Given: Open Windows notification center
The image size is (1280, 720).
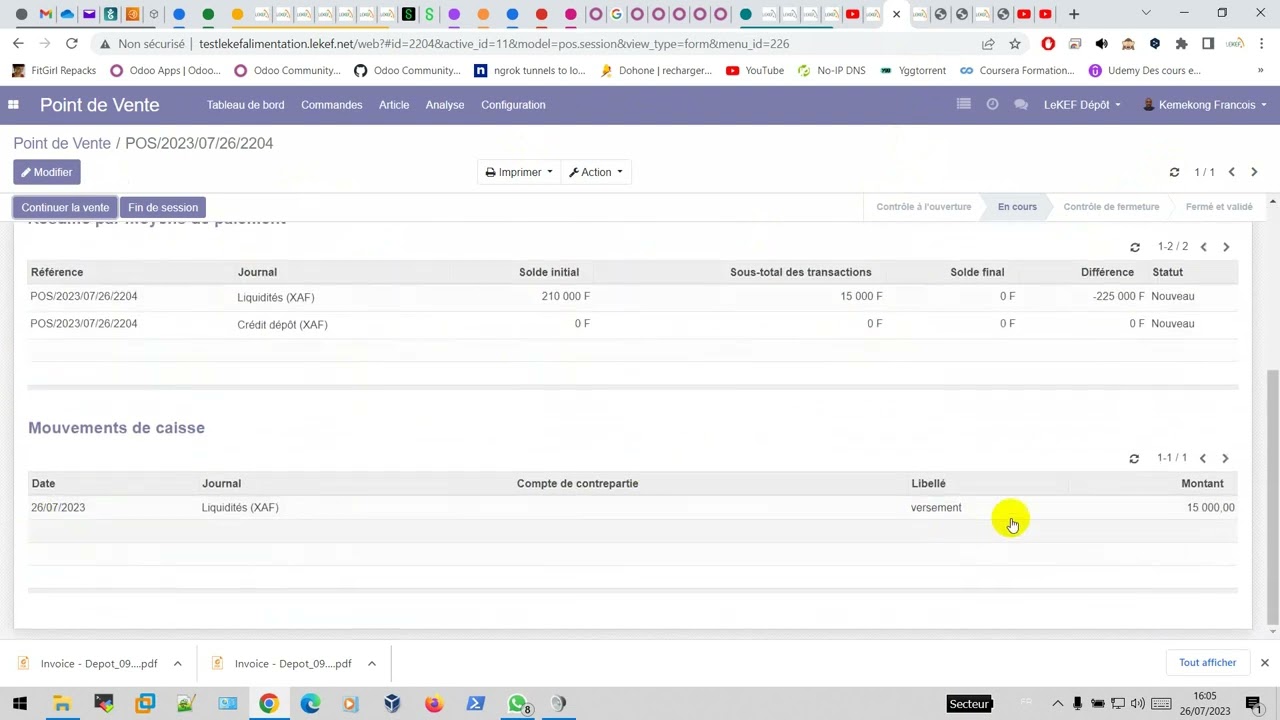Looking at the screenshot, I should coord(1253,704).
